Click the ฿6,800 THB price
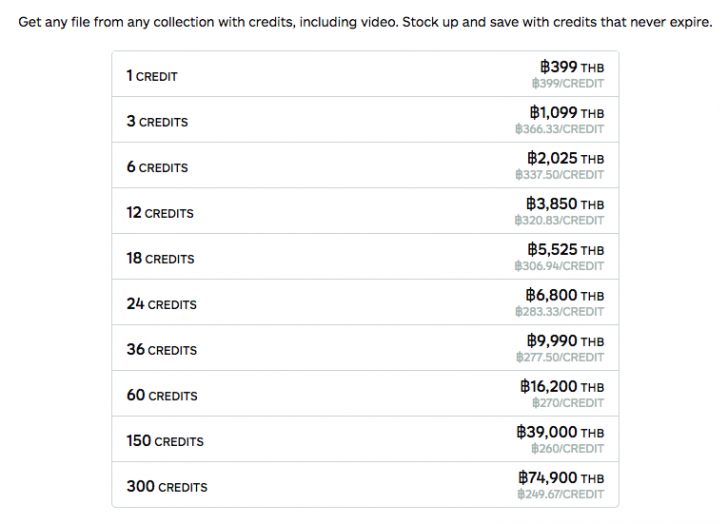This screenshot has width=728, height=524. click(x=565, y=295)
